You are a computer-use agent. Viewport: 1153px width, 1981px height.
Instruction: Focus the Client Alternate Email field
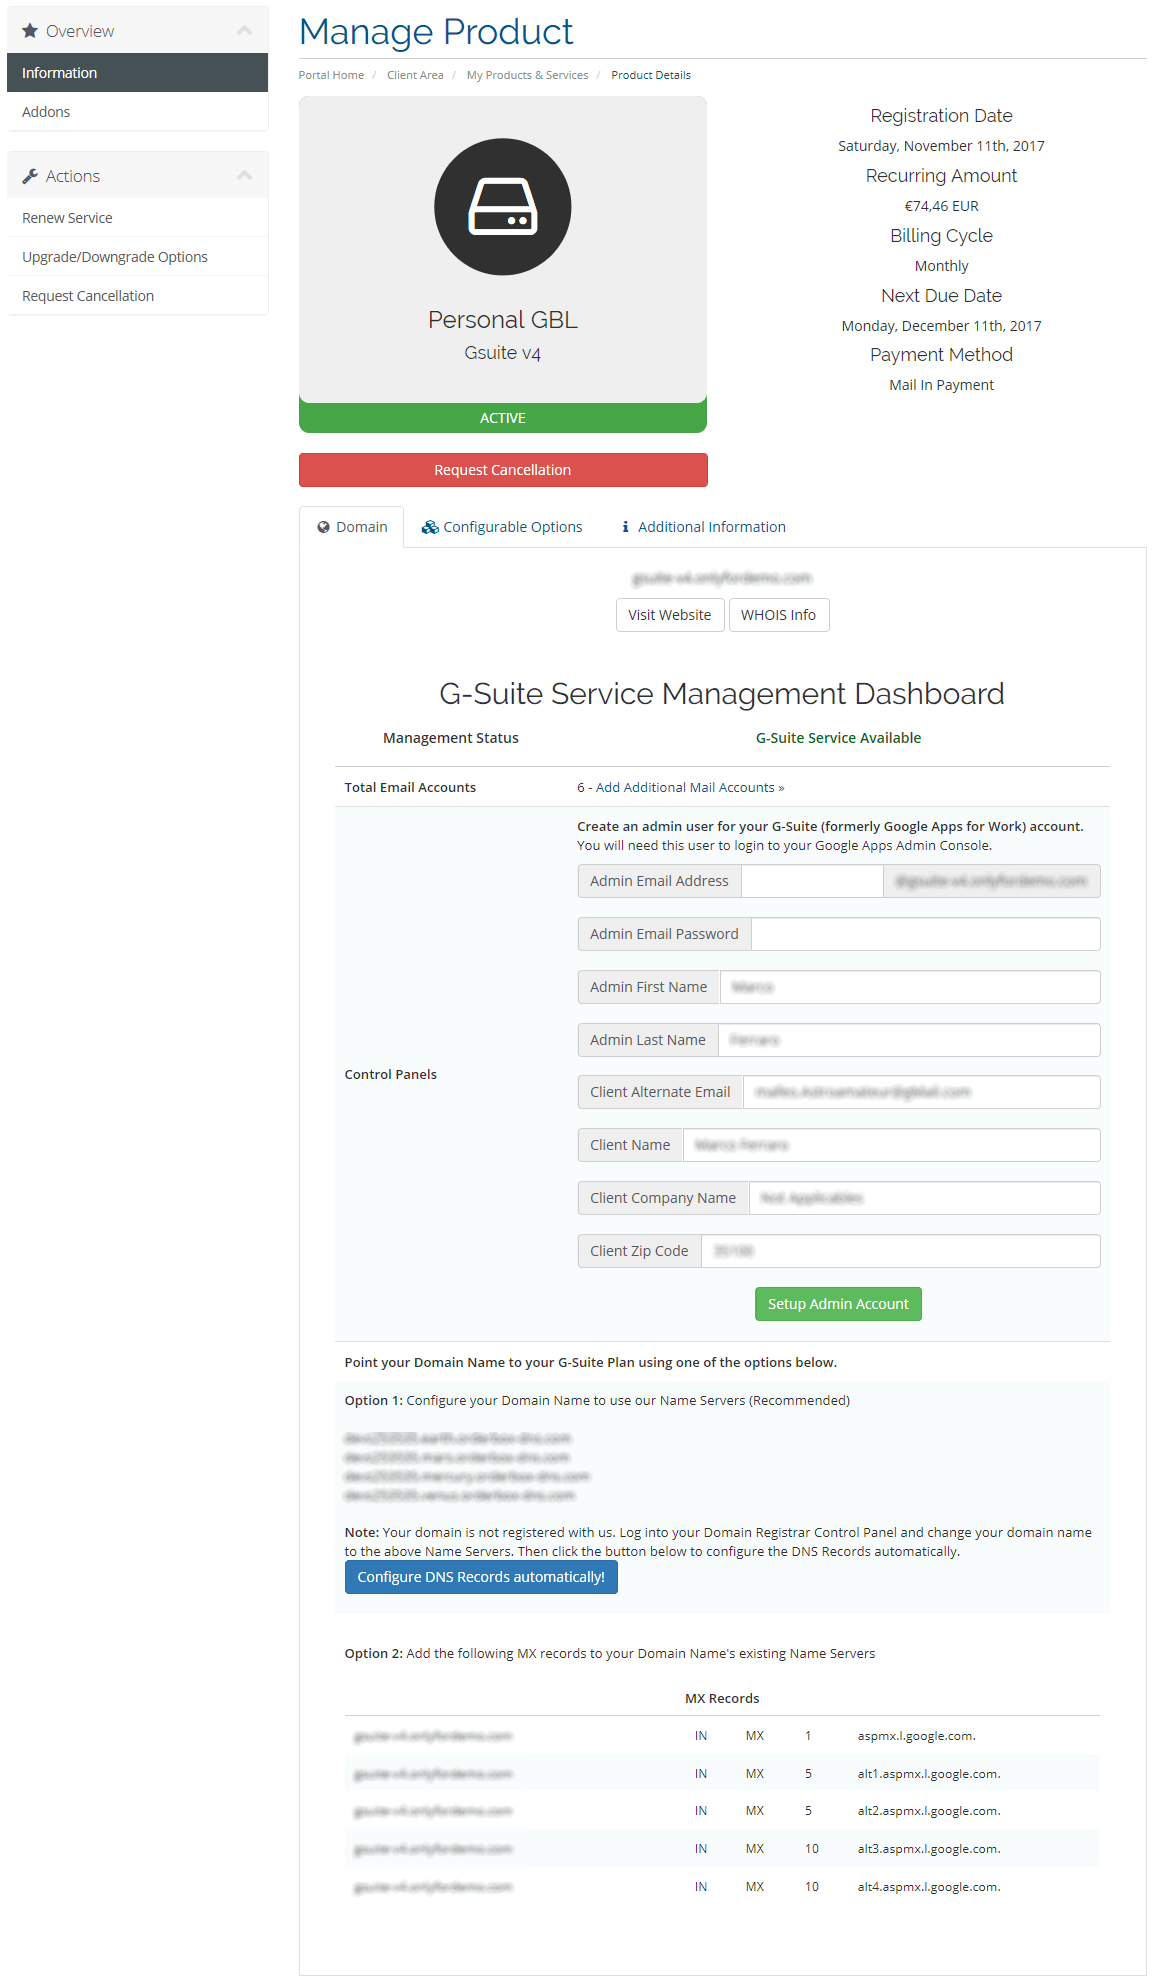pos(922,1092)
